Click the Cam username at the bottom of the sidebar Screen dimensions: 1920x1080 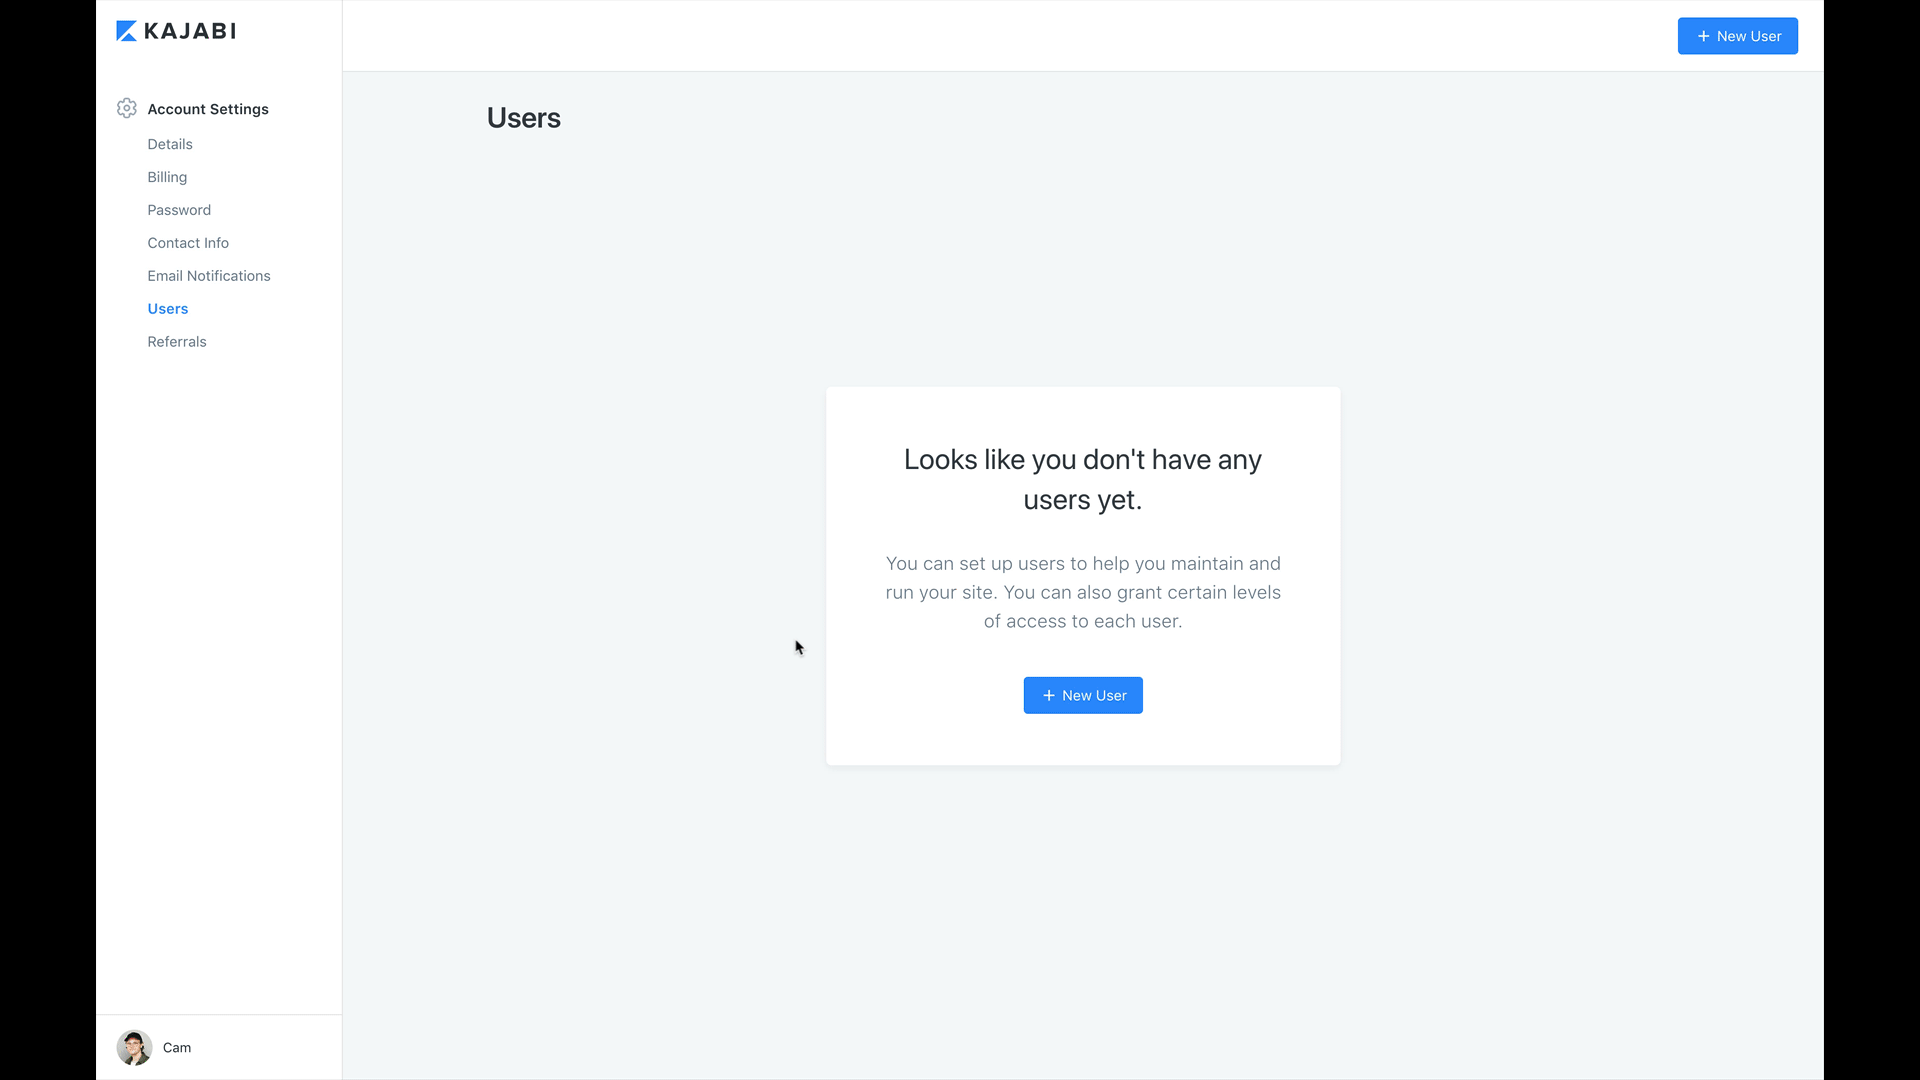(177, 1047)
